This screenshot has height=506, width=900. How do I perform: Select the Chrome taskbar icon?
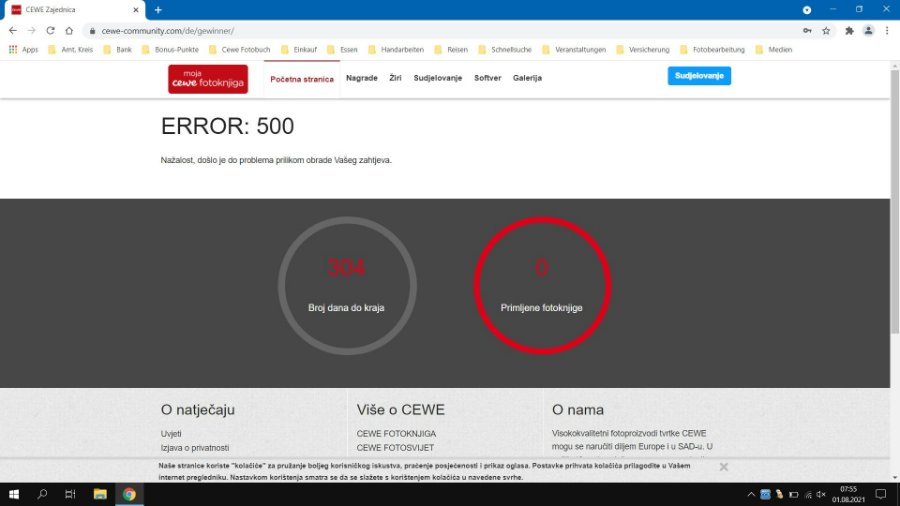129,494
